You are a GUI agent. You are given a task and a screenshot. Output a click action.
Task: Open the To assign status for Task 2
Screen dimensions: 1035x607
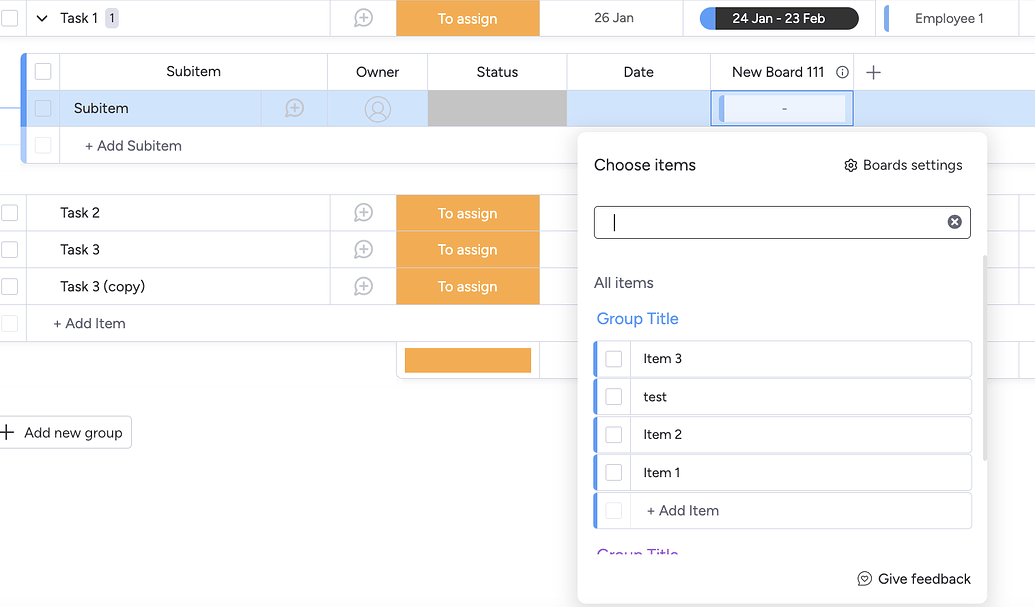[x=467, y=213]
